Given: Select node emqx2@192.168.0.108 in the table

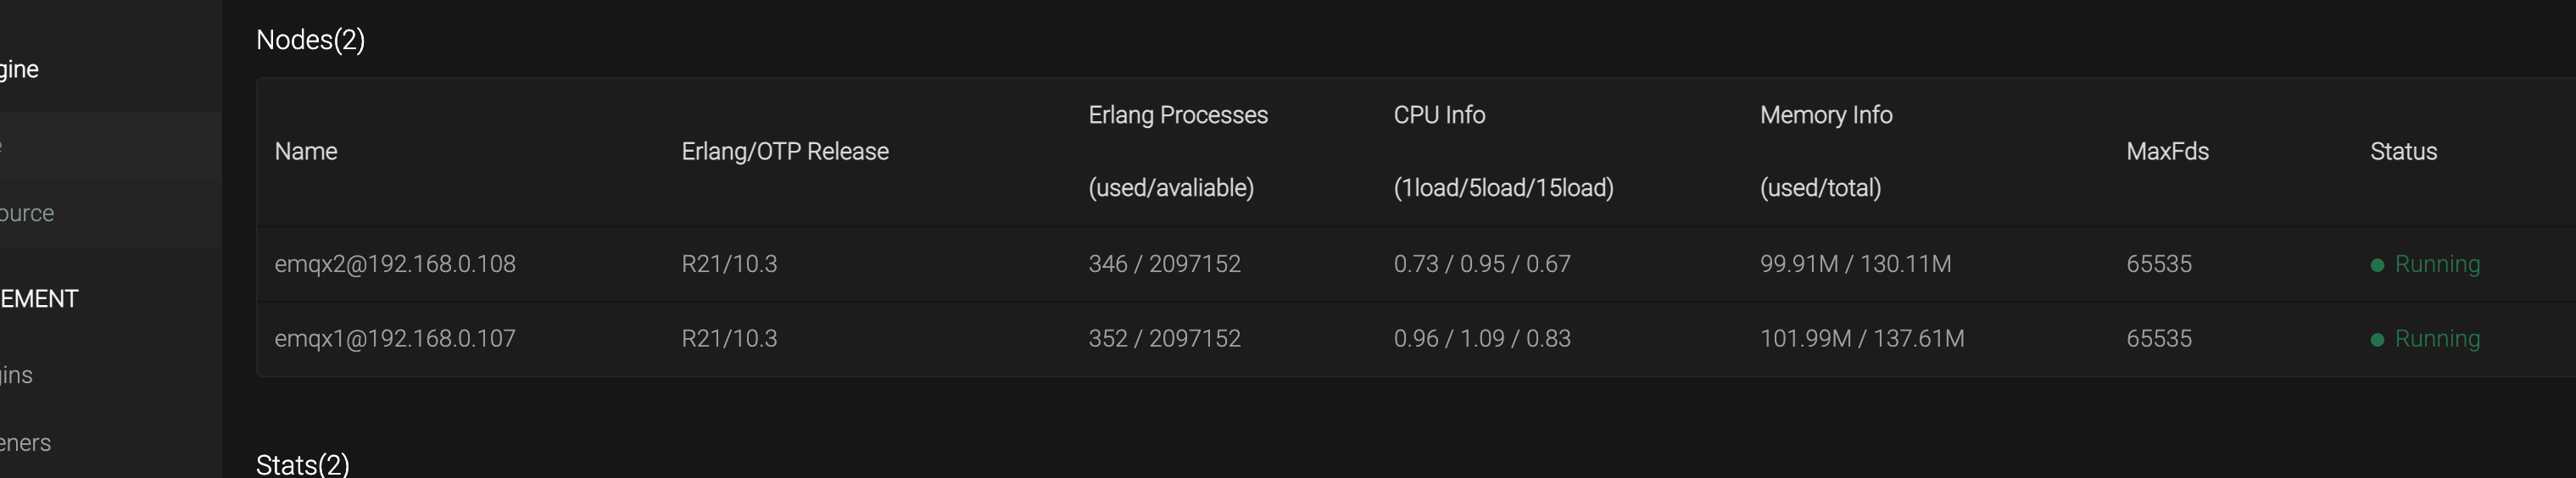Looking at the screenshot, I should click(395, 264).
